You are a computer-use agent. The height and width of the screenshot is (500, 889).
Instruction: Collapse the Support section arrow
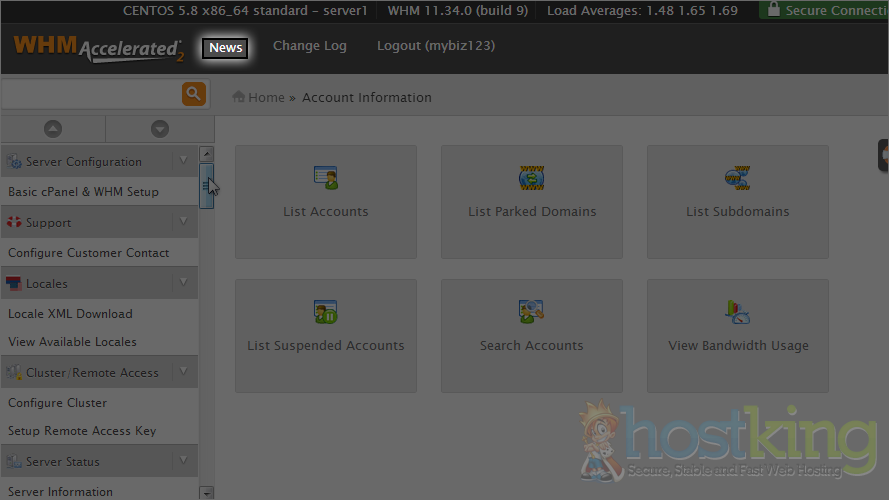pos(183,222)
